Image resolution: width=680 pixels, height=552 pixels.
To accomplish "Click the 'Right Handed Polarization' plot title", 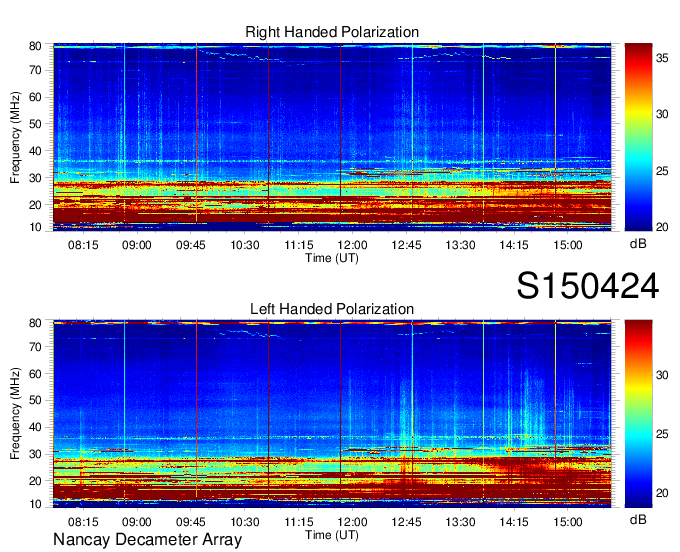I will click(x=332, y=32).
